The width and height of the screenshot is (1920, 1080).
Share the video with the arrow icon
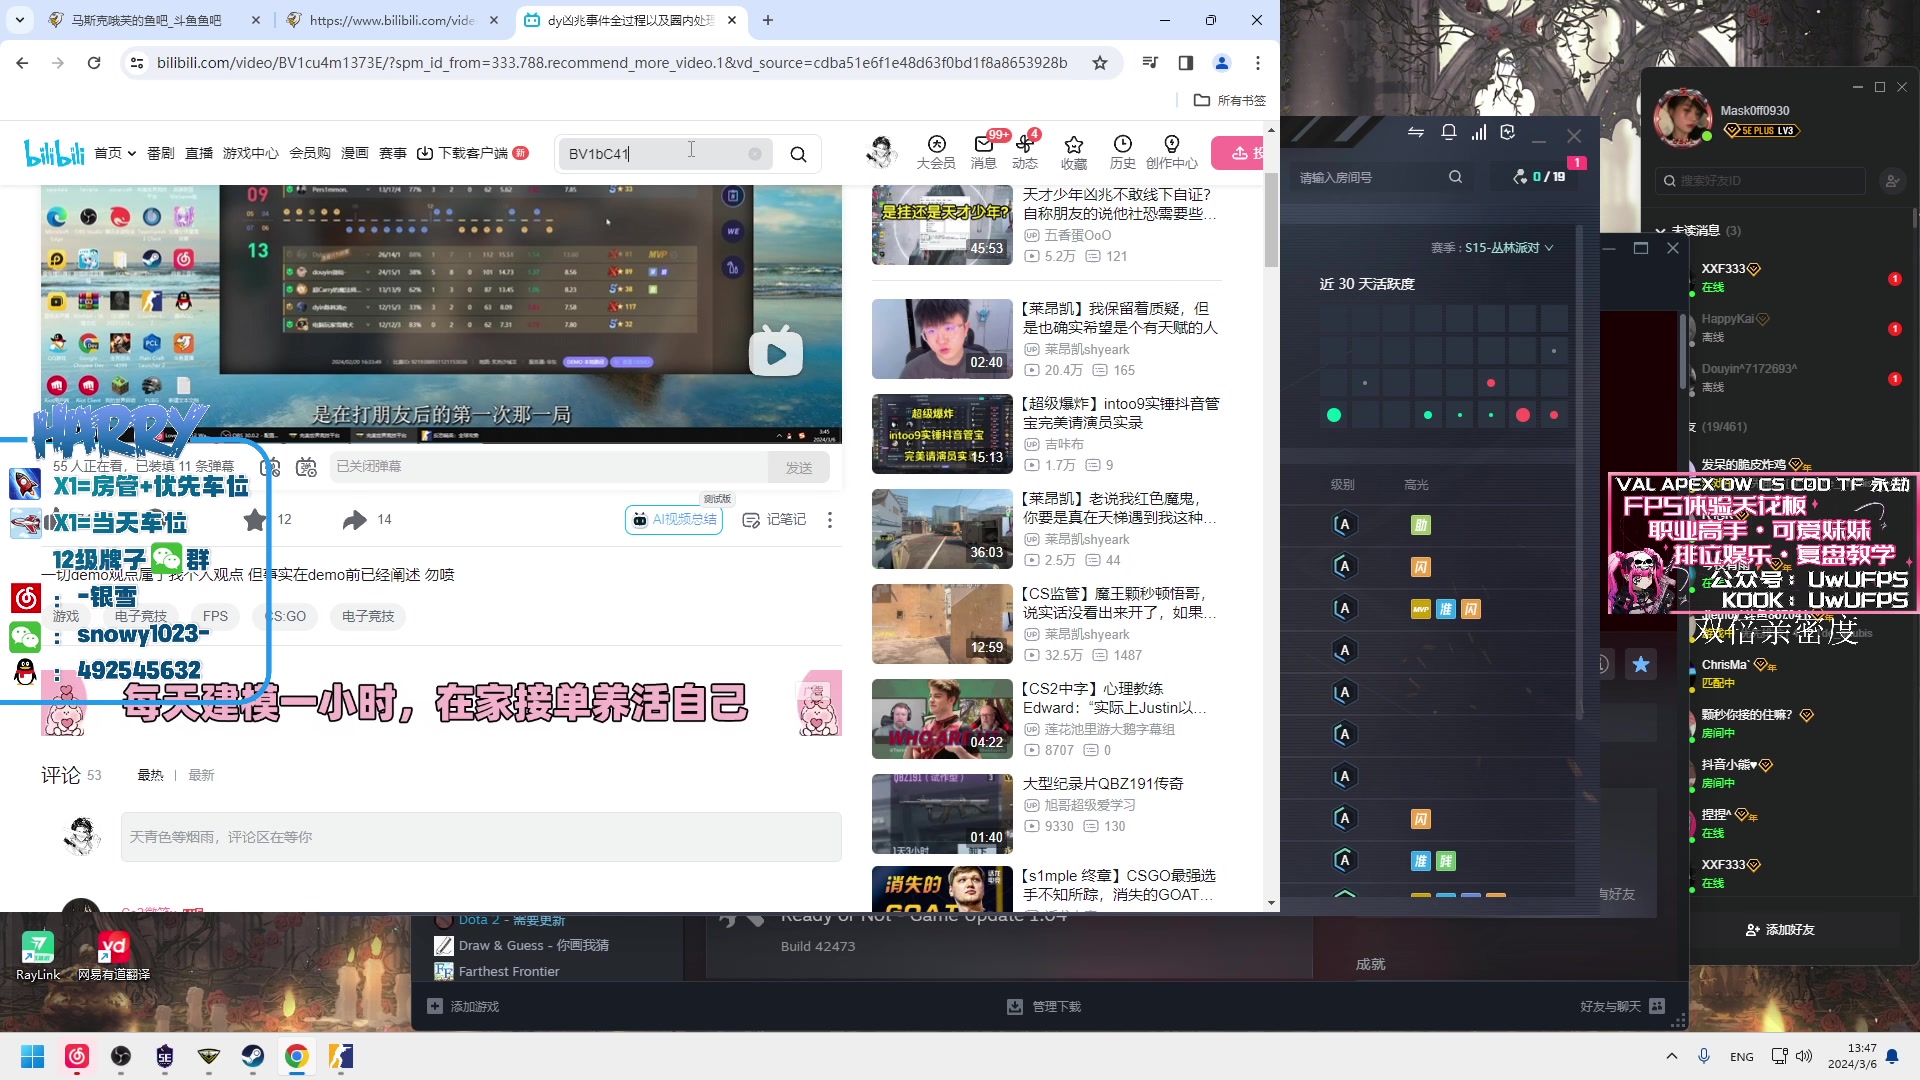[x=354, y=520]
